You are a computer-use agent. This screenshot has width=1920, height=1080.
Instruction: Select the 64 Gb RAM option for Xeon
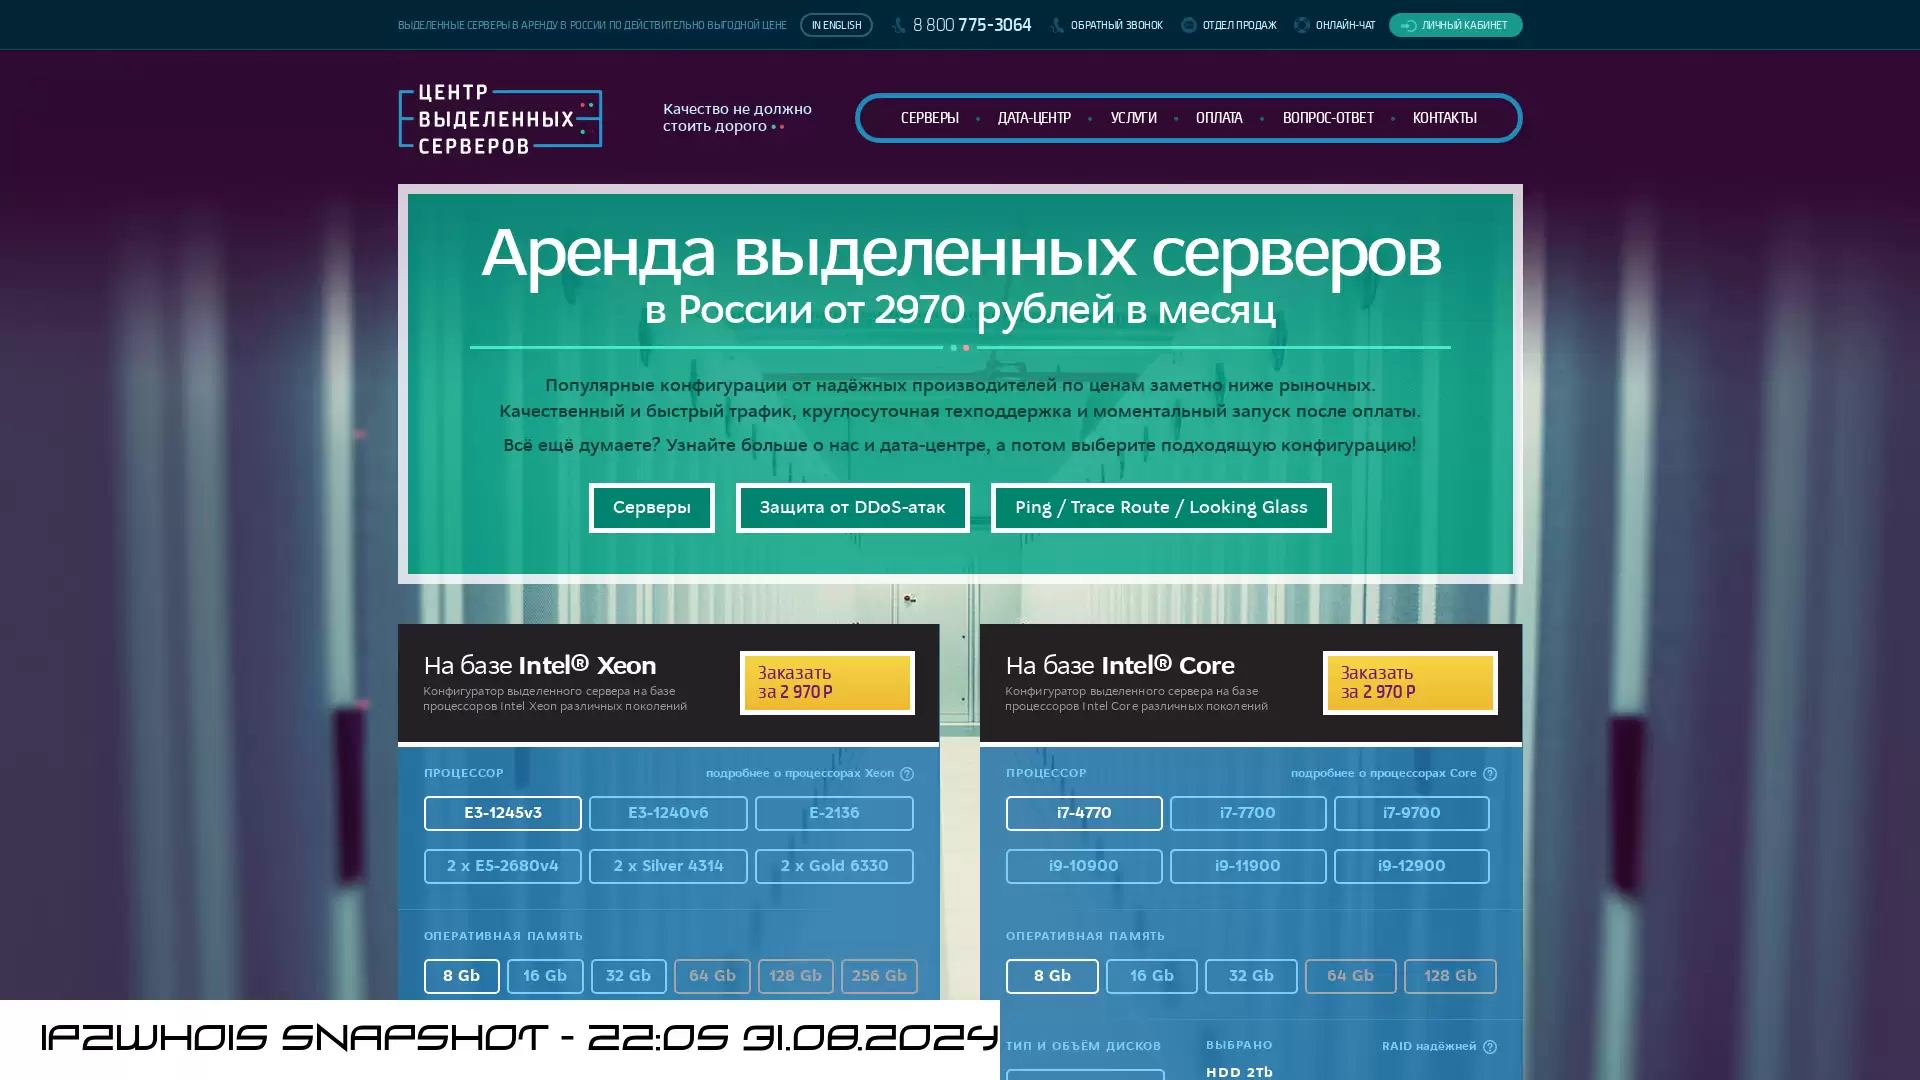(x=711, y=975)
